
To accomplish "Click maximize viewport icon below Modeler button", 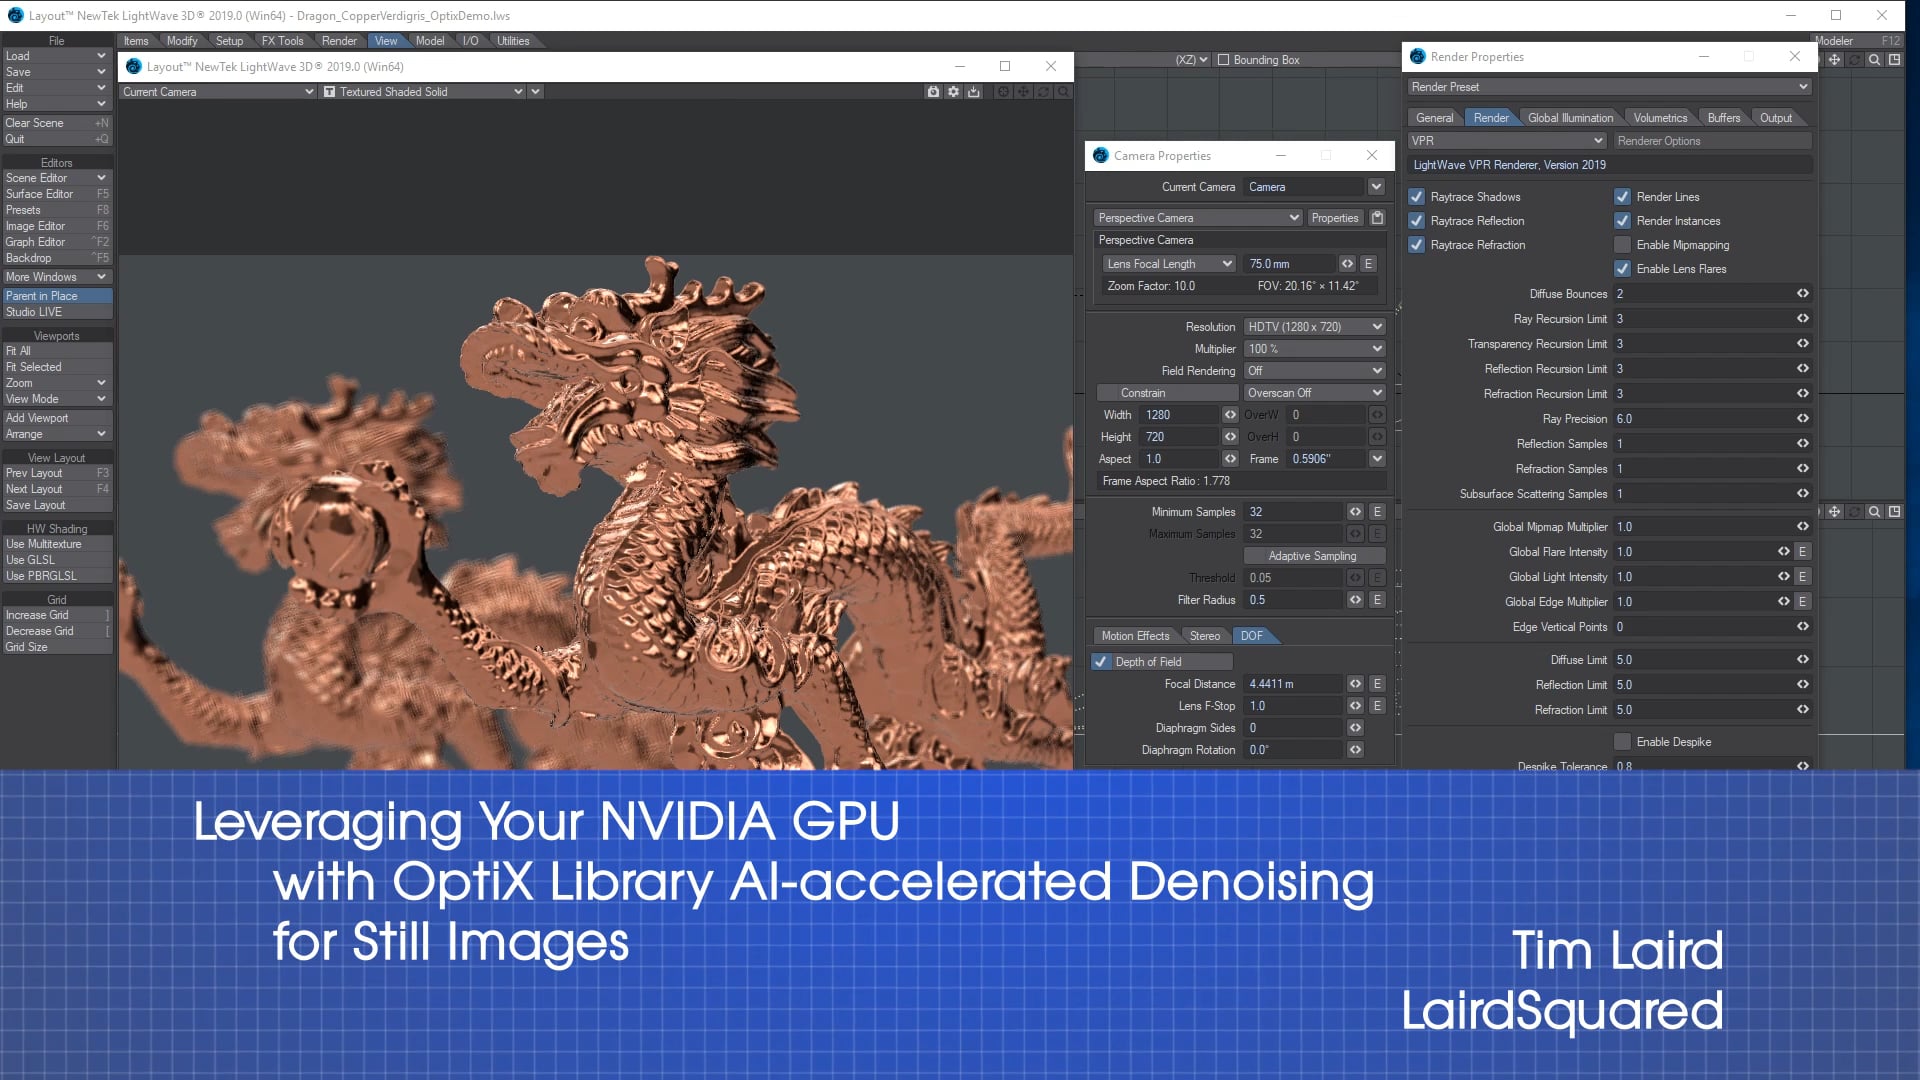I will pos(1894,60).
